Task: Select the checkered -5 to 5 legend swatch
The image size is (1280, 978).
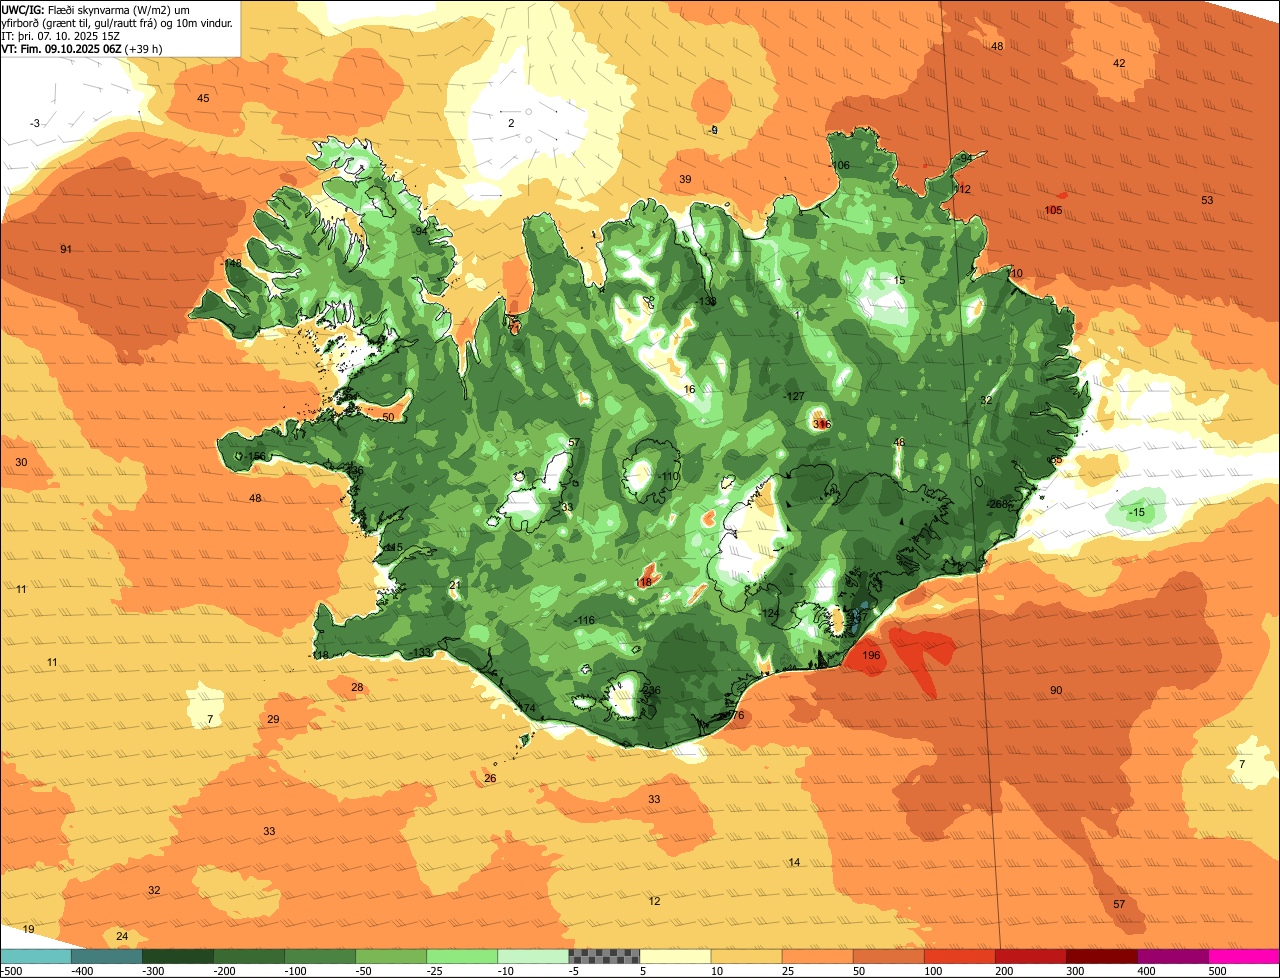Action: (x=604, y=956)
